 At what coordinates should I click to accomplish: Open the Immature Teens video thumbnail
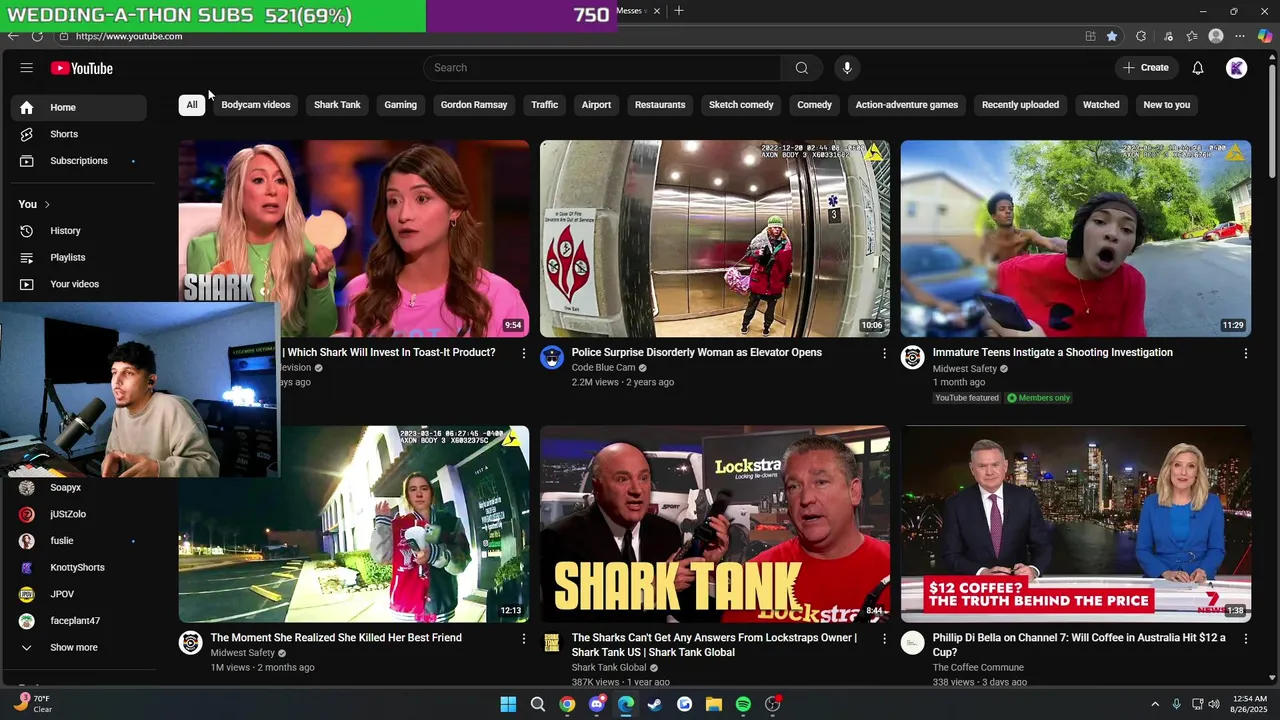[1076, 238]
